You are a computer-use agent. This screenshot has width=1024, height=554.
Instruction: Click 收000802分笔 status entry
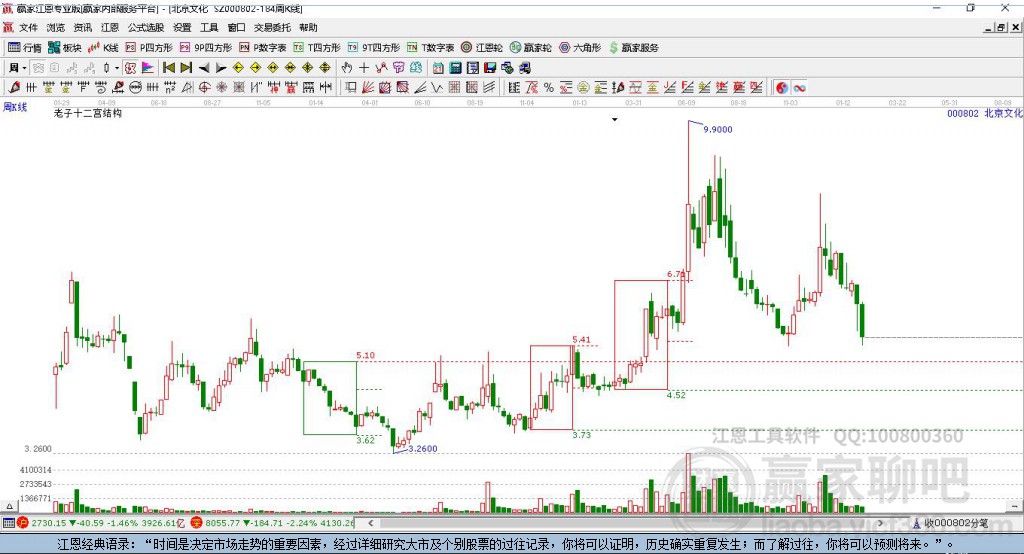coord(950,523)
